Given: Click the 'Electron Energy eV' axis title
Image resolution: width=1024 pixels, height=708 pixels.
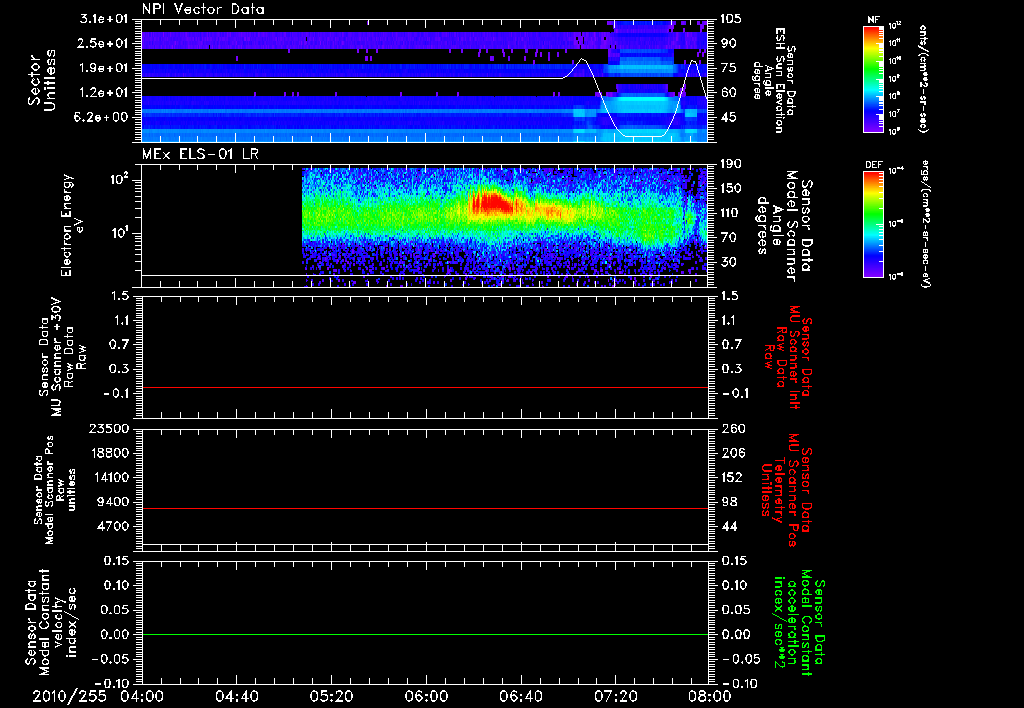Looking at the screenshot, I should [73, 225].
